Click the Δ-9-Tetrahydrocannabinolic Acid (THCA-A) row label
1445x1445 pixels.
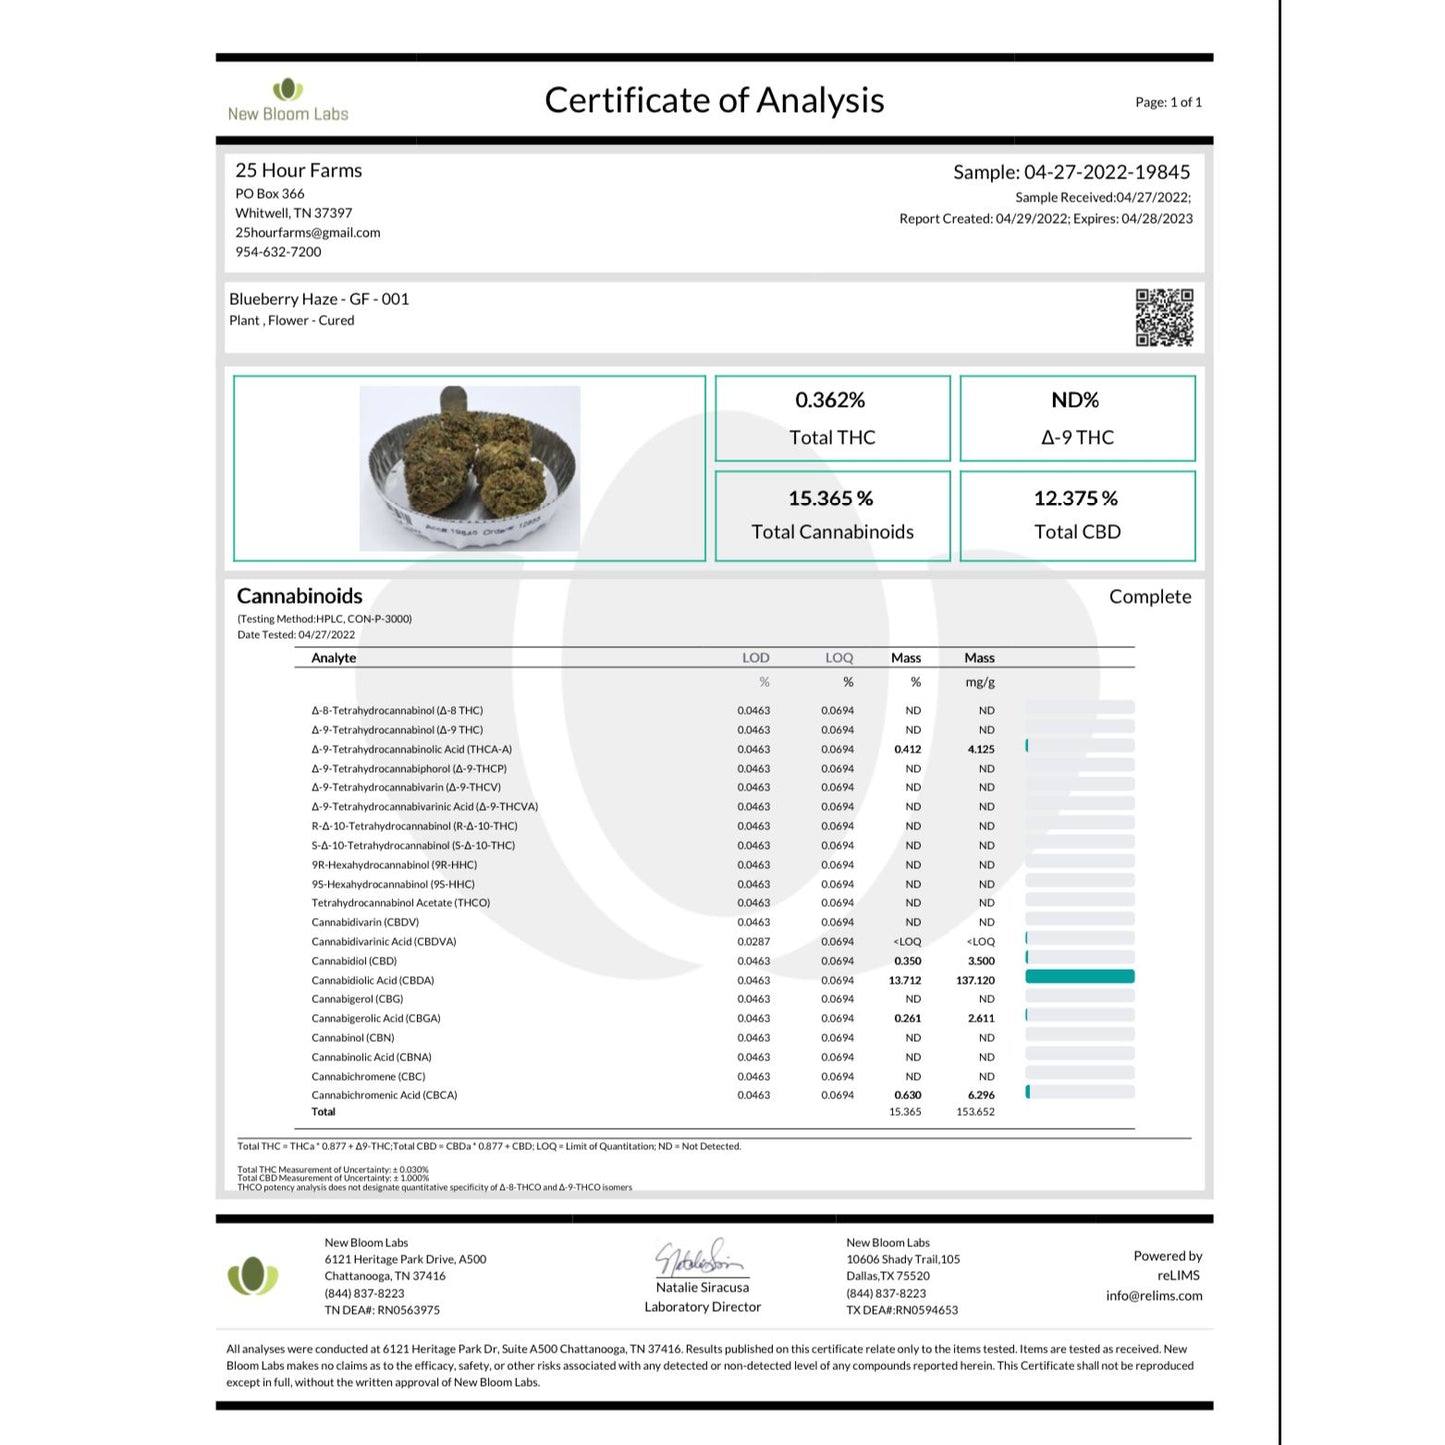pos(412,750)
